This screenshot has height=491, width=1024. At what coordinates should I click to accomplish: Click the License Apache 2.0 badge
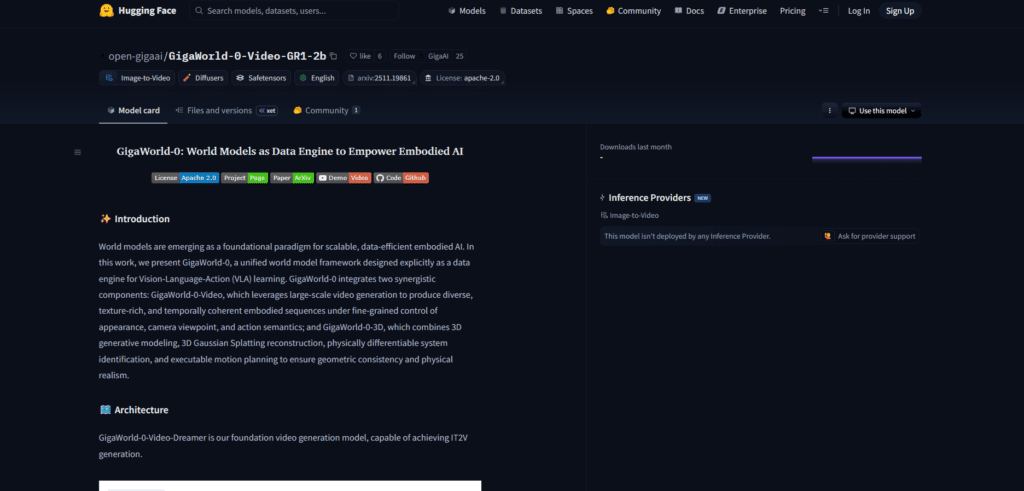click(185, 178)
